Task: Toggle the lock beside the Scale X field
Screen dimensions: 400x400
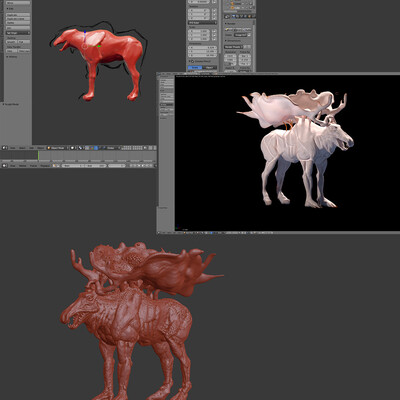Action: click(x=214, y=31)
